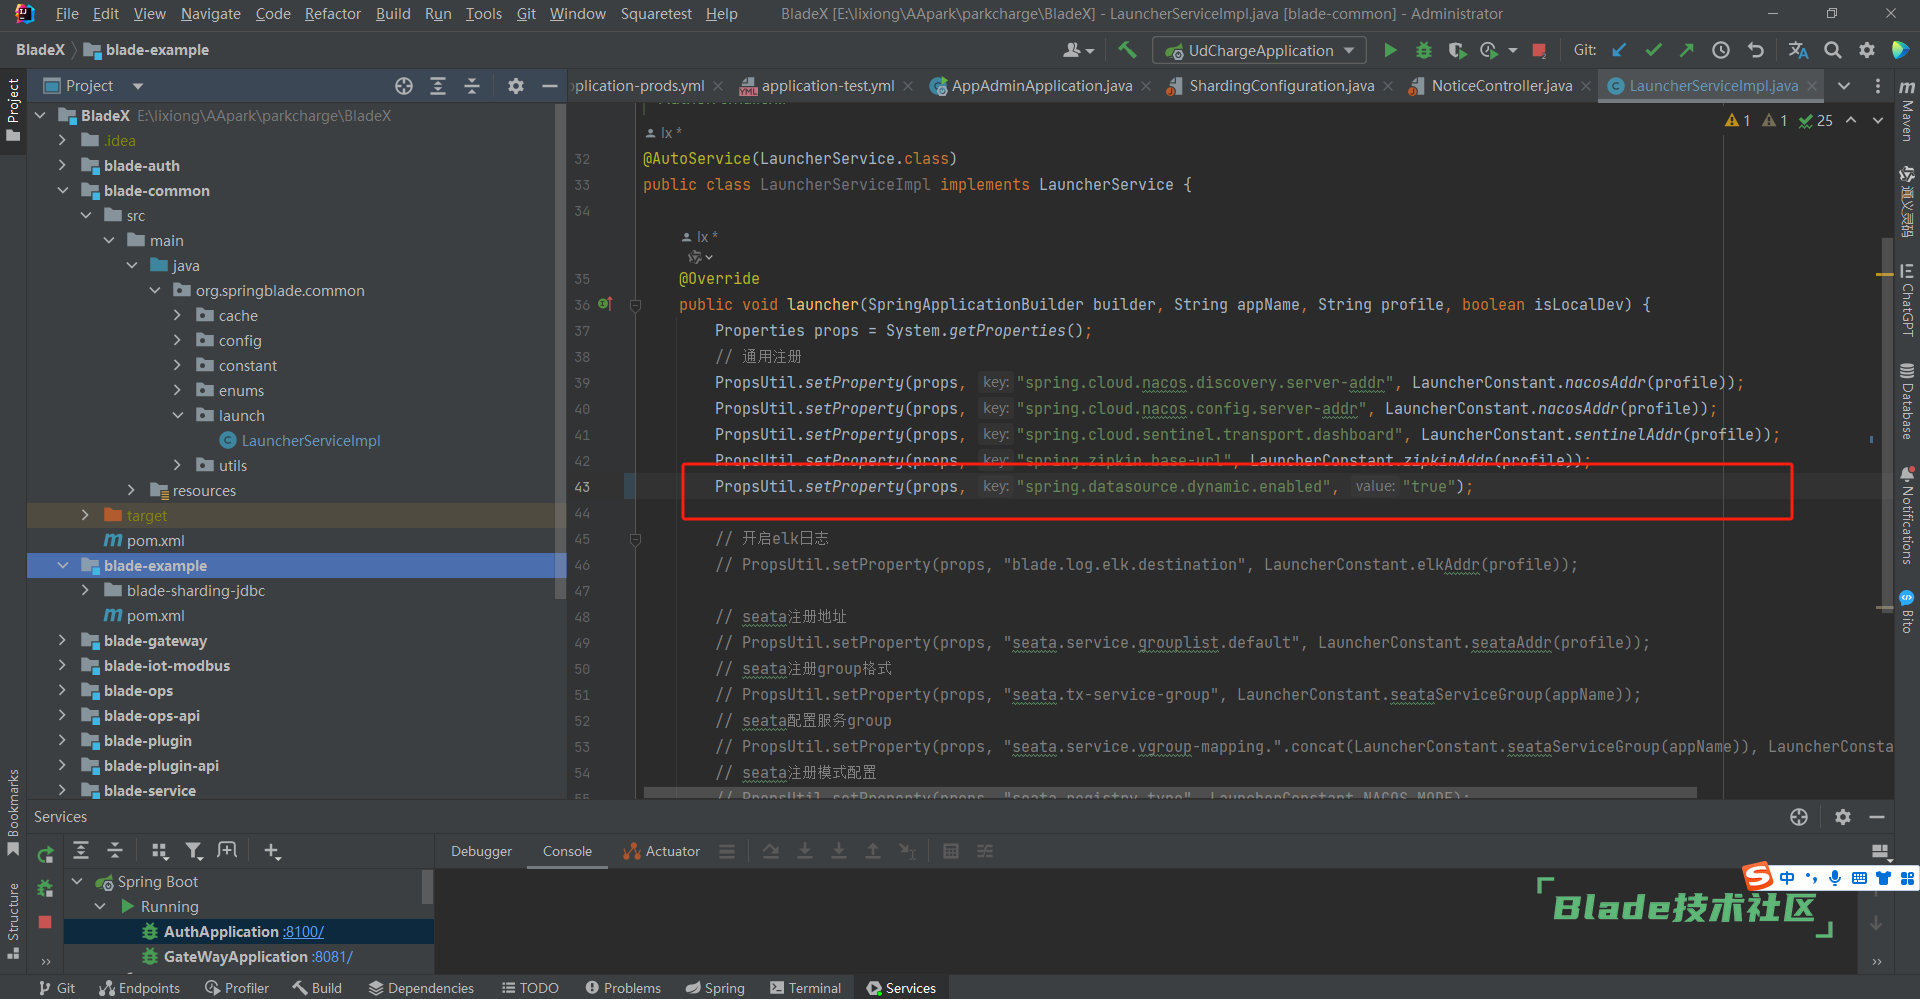Expand the blade-auth module
1920x999 pixels.
(x=62, y=165)
